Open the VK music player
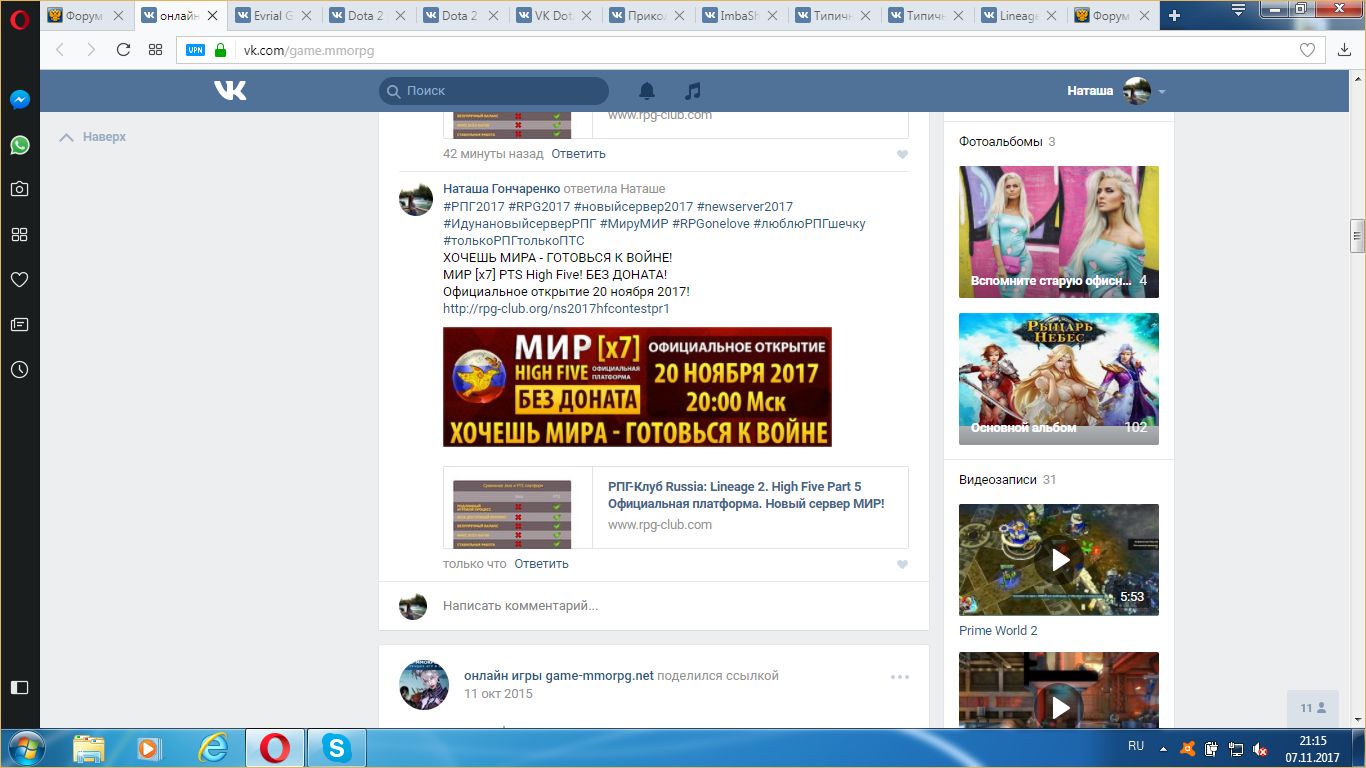Image resolution: width=1366 pixels, height=768 pixels. (x=693, y=91)
